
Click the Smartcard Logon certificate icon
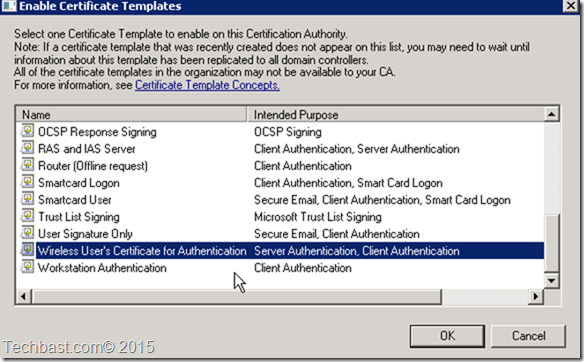click(28, 182)
